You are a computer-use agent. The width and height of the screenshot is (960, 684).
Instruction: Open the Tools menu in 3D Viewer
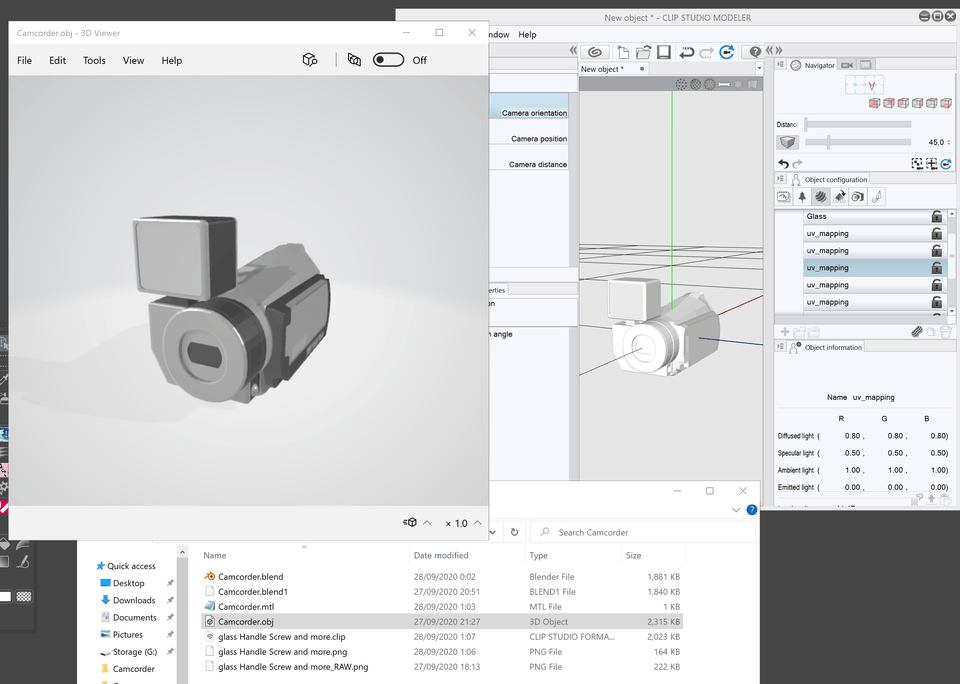tap(94, 60)
